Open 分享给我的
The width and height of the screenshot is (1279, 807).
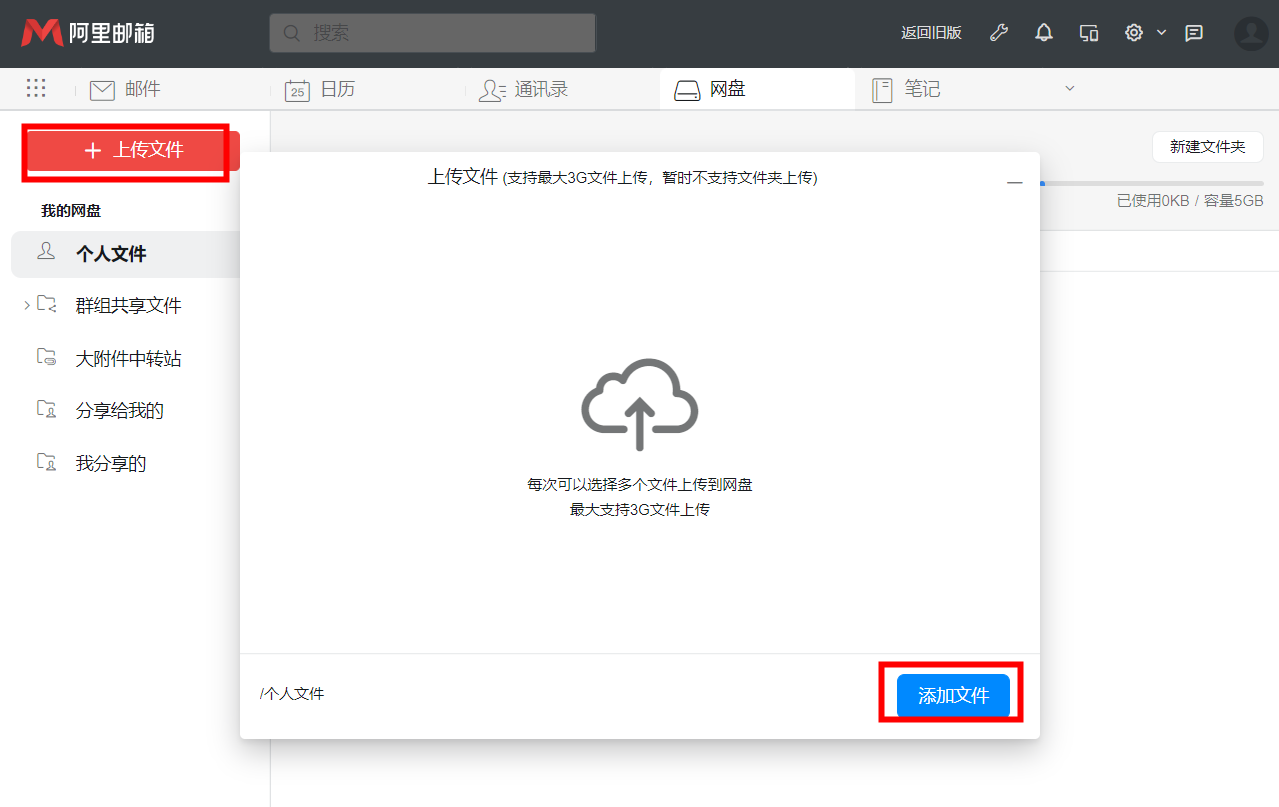(119, 410)
